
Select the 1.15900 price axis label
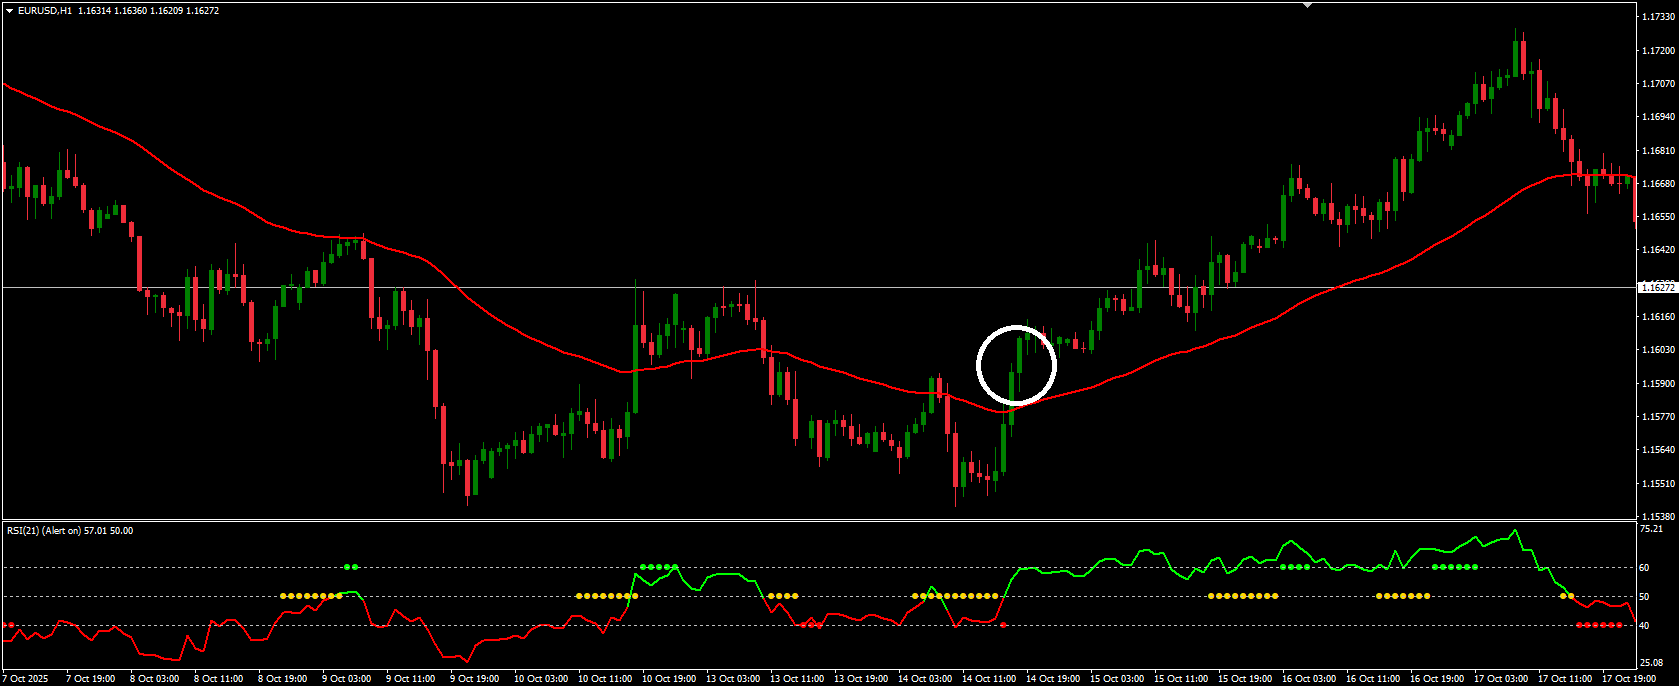(x=1658, y=384)
